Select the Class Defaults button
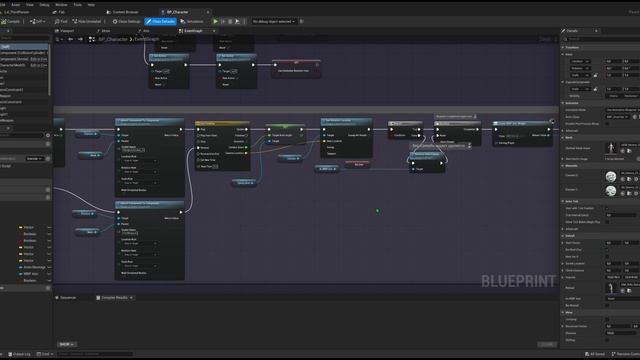640x360 pixels. tap(160, 21)
